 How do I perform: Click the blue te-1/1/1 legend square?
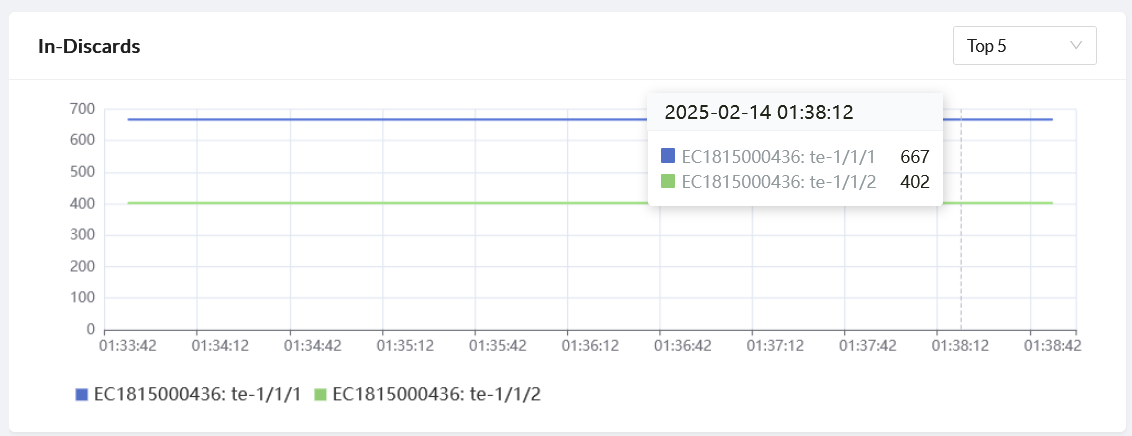pos(82,395)
